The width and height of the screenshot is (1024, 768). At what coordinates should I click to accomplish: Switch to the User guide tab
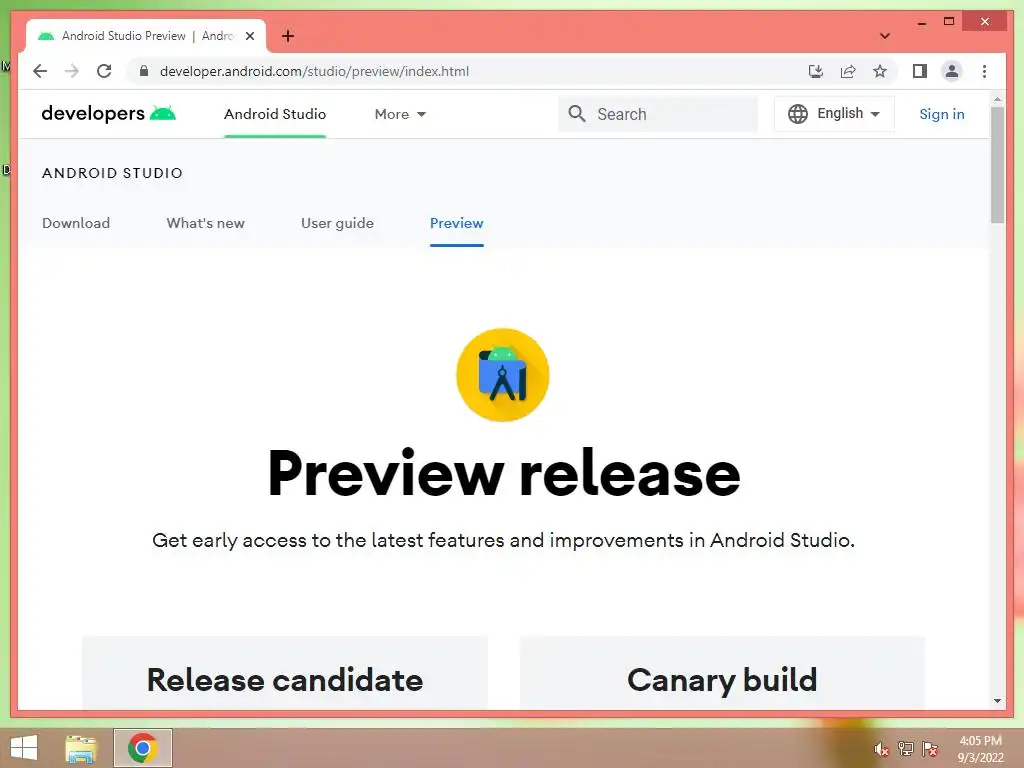pos(338,223)
